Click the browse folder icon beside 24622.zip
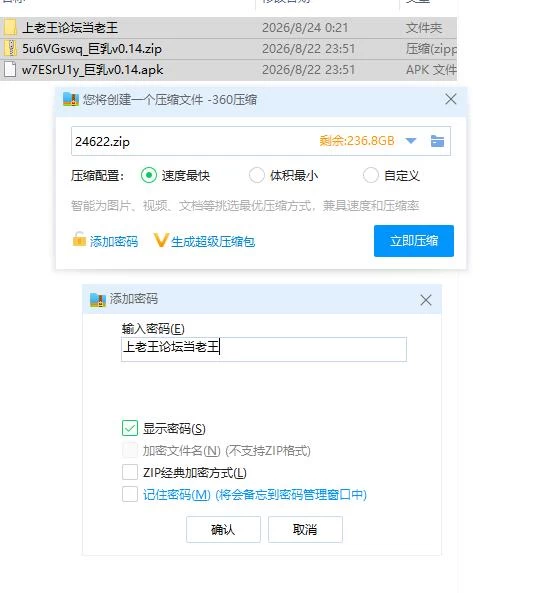This screenshot has height=593, width=554. tap(438, 141)
